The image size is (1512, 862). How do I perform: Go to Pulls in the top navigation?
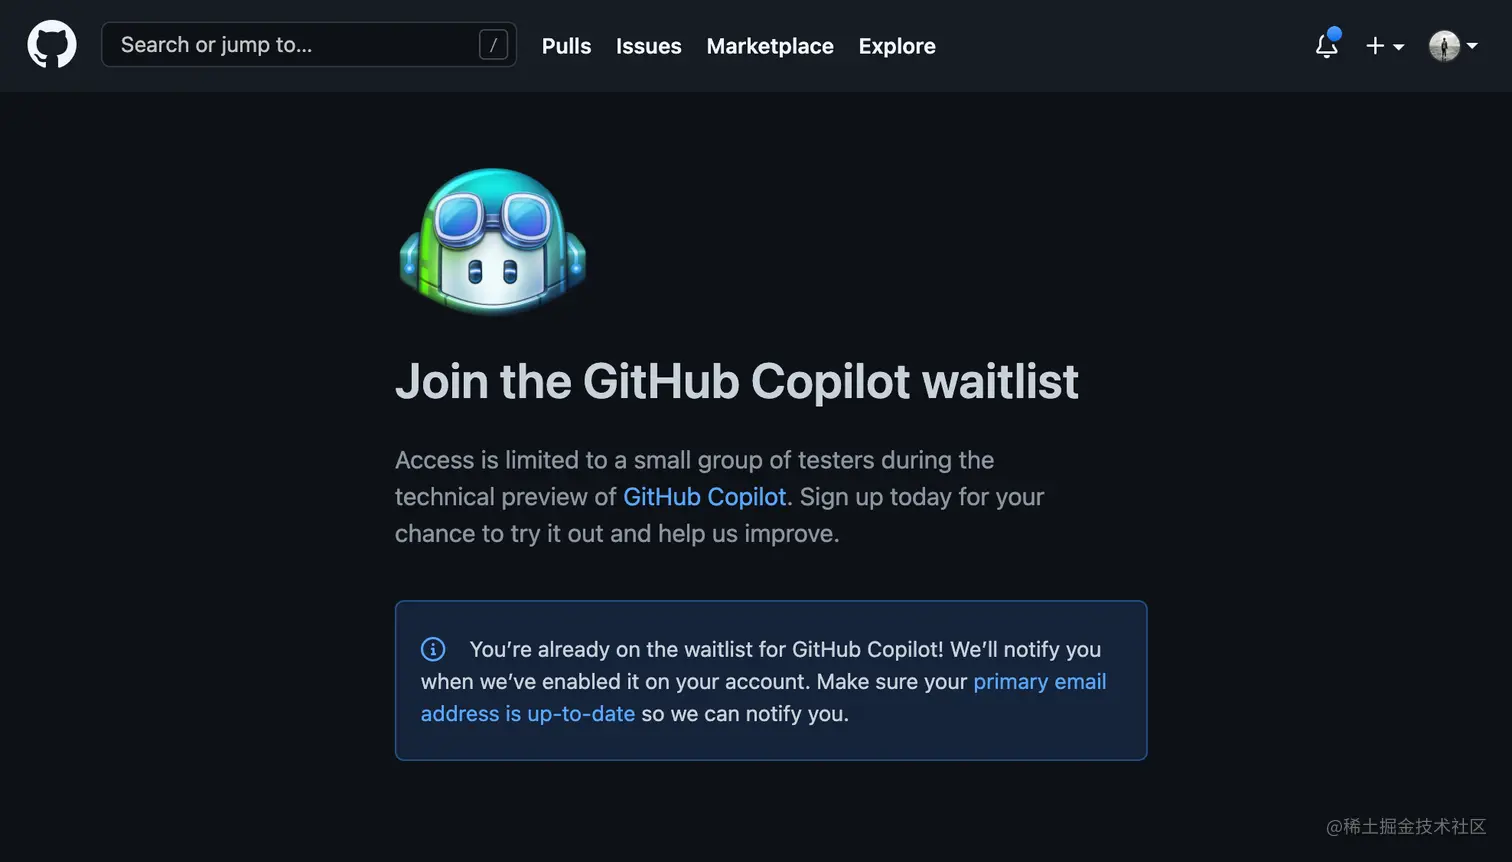(566, 46)
